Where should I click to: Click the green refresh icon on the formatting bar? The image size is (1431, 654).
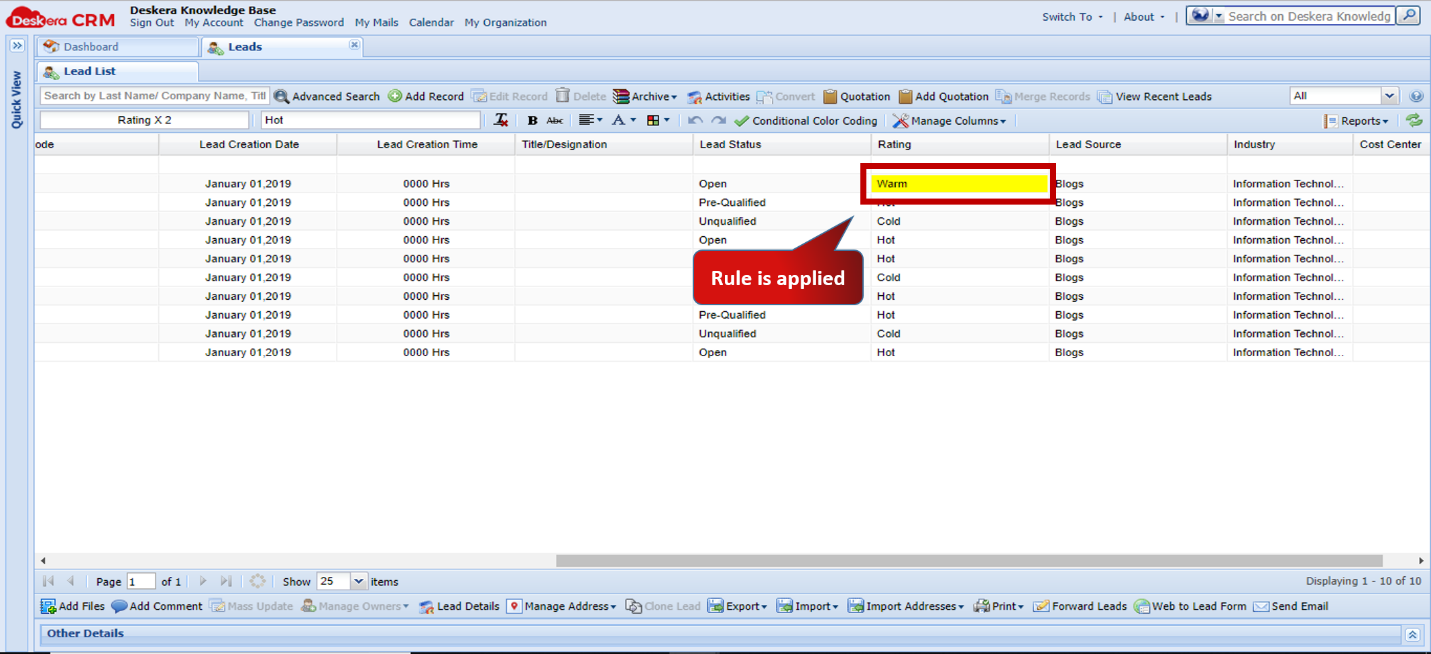1414,120
